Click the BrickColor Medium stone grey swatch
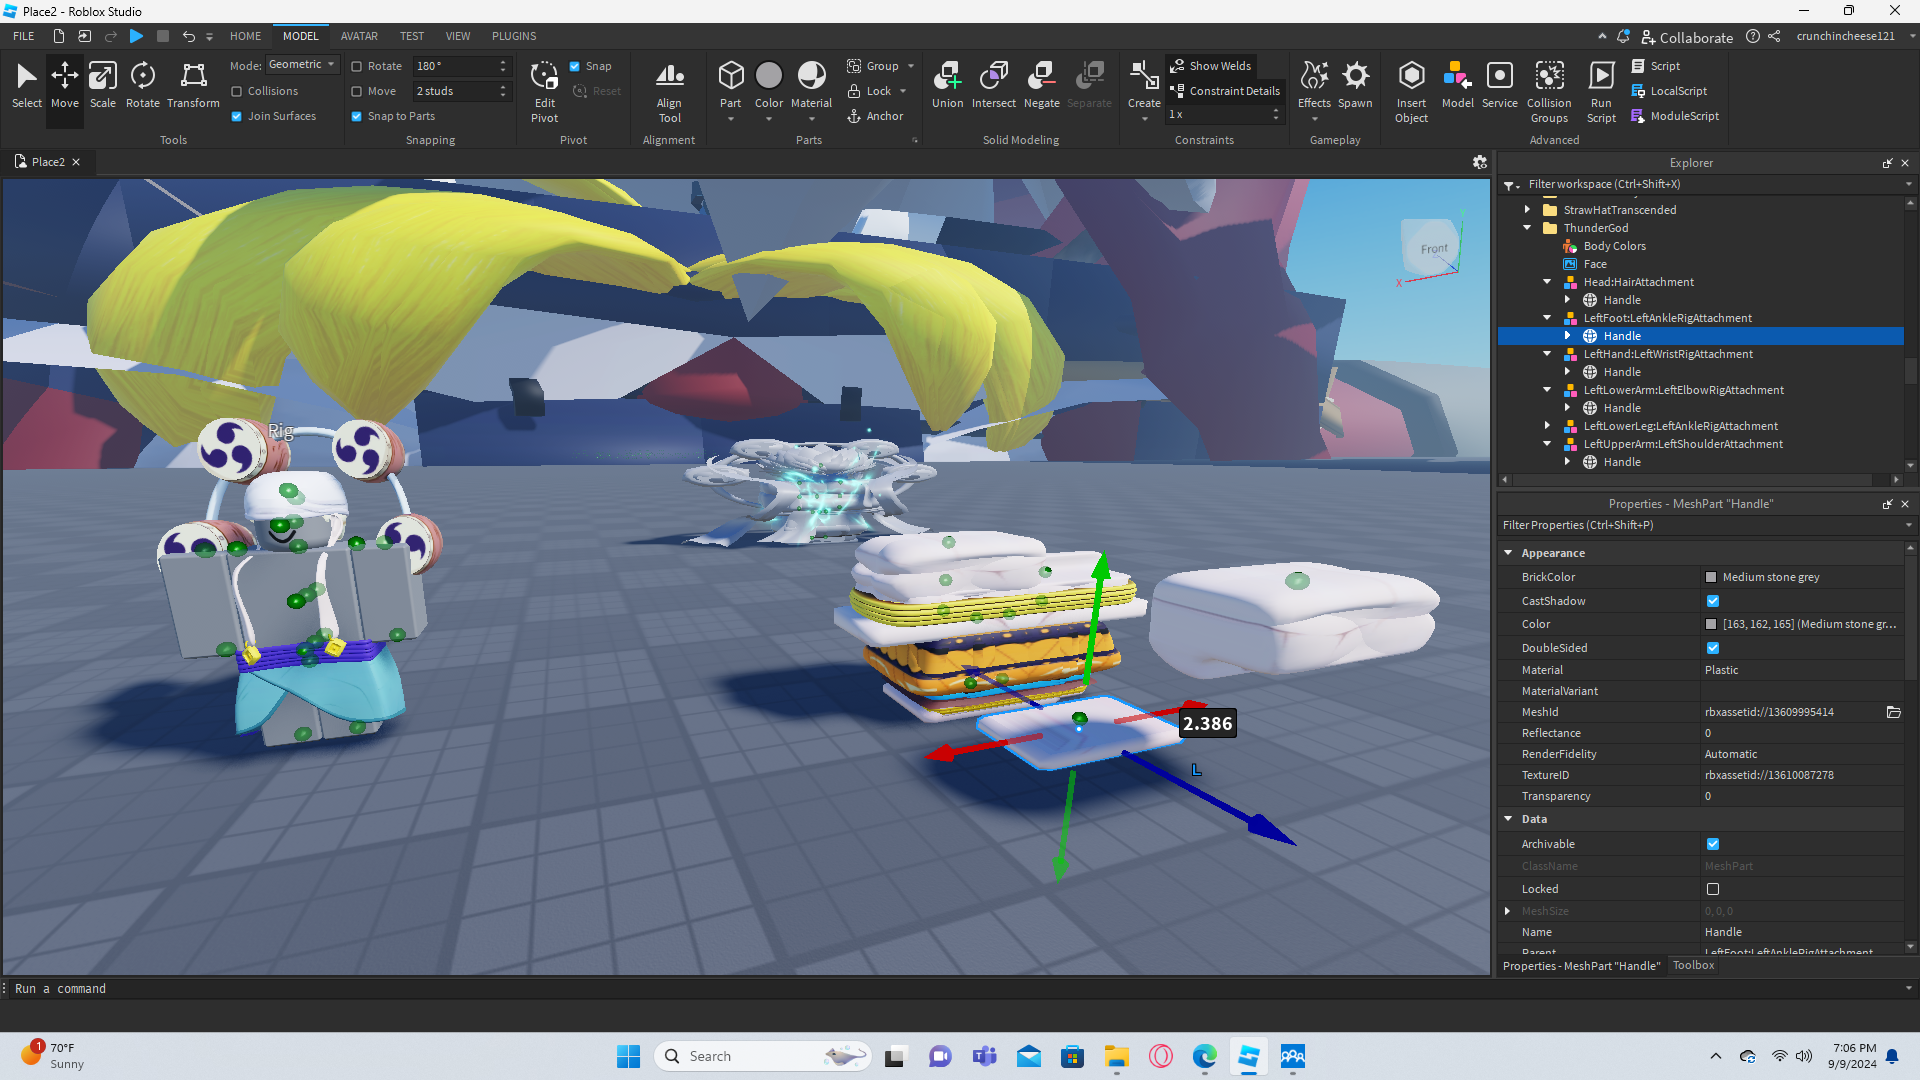Image resolution: width=1920 pixels, height=1080 pixels. tap(1711, 577)
